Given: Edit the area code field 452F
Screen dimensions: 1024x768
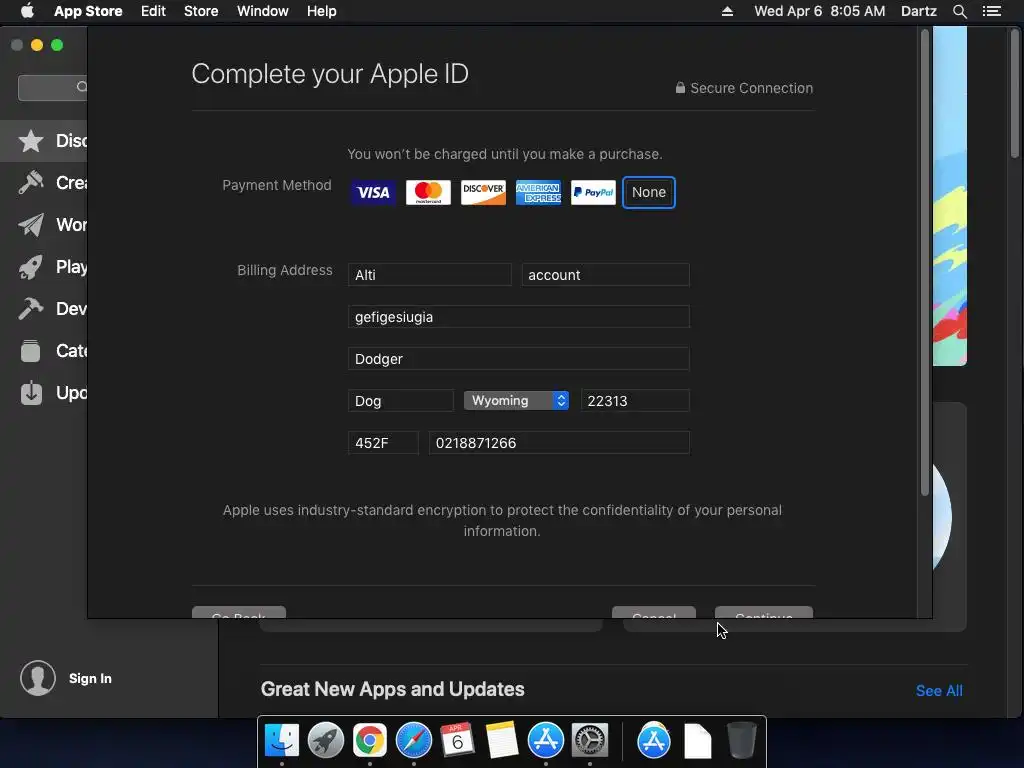Looking at the screenshot, I should pyautogui.click(x=383, y=443).
